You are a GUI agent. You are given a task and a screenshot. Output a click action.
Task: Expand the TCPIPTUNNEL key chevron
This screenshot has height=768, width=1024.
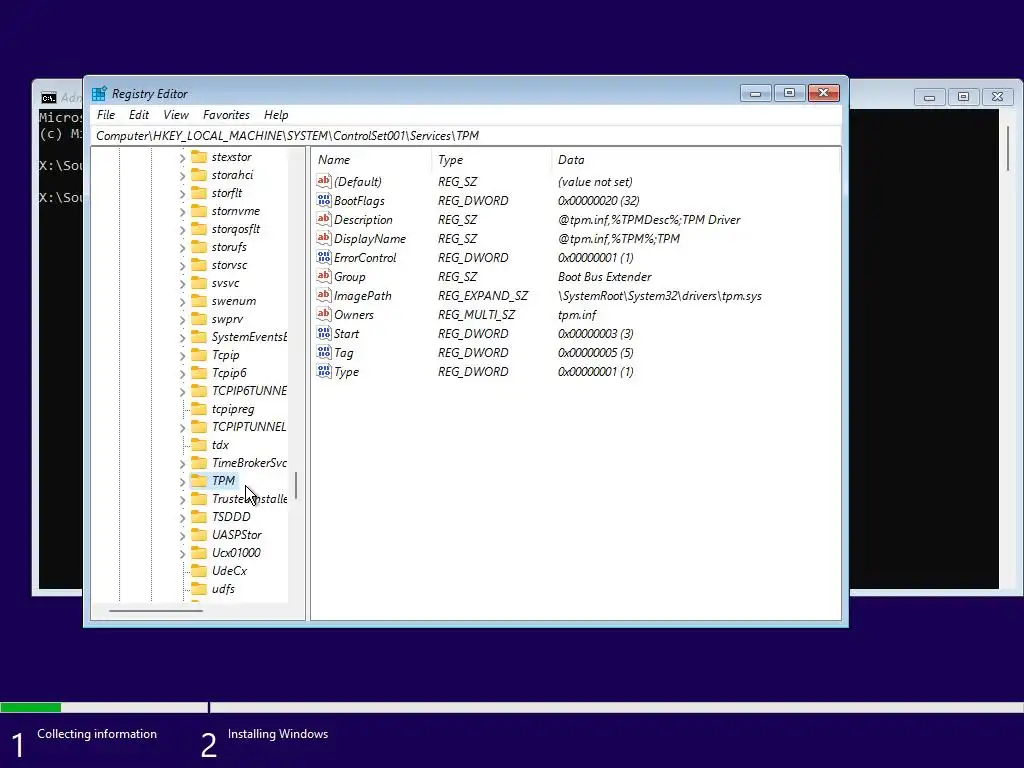tap(182, 428)
